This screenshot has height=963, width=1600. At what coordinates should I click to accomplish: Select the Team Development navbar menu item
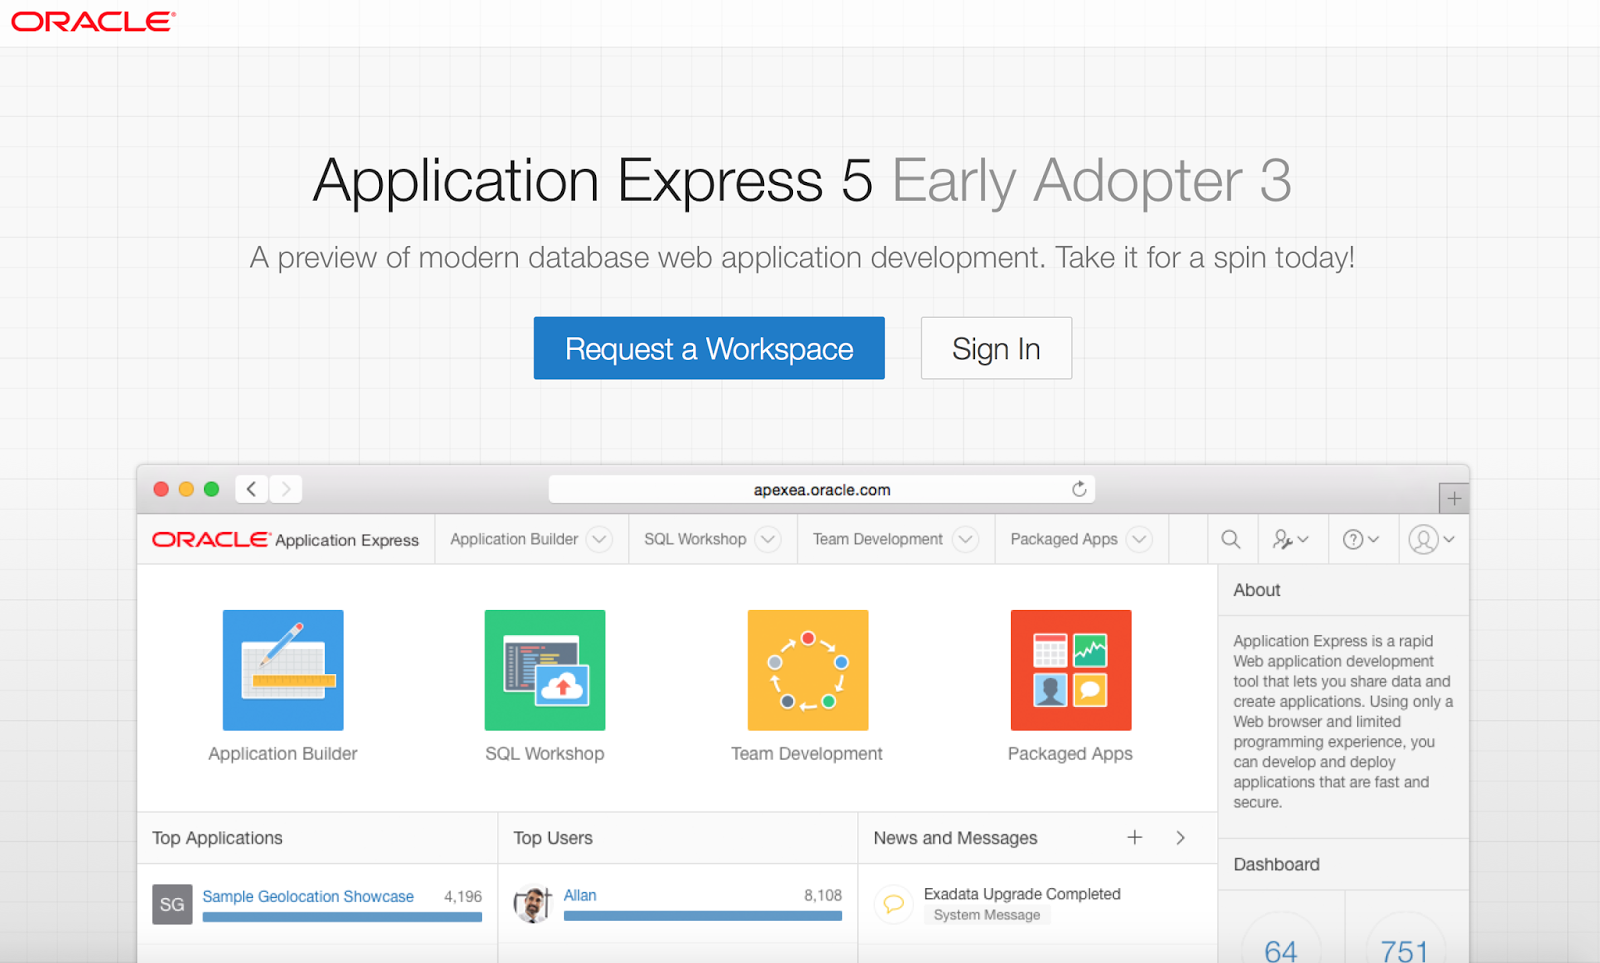878,539
